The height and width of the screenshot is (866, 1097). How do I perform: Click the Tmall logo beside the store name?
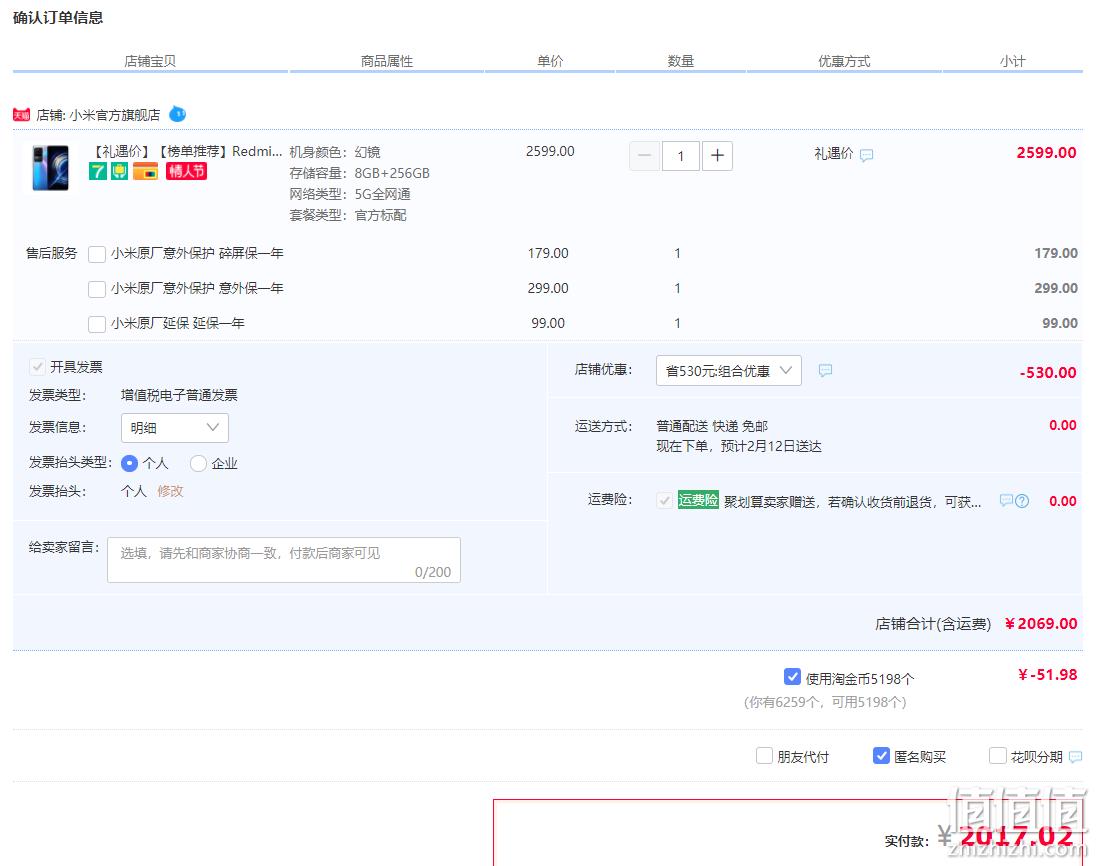[21, 115]
